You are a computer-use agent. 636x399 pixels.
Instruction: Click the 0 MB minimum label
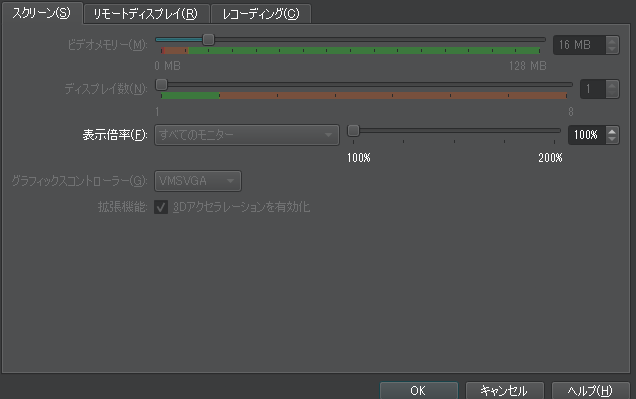[x=168, y=66]
